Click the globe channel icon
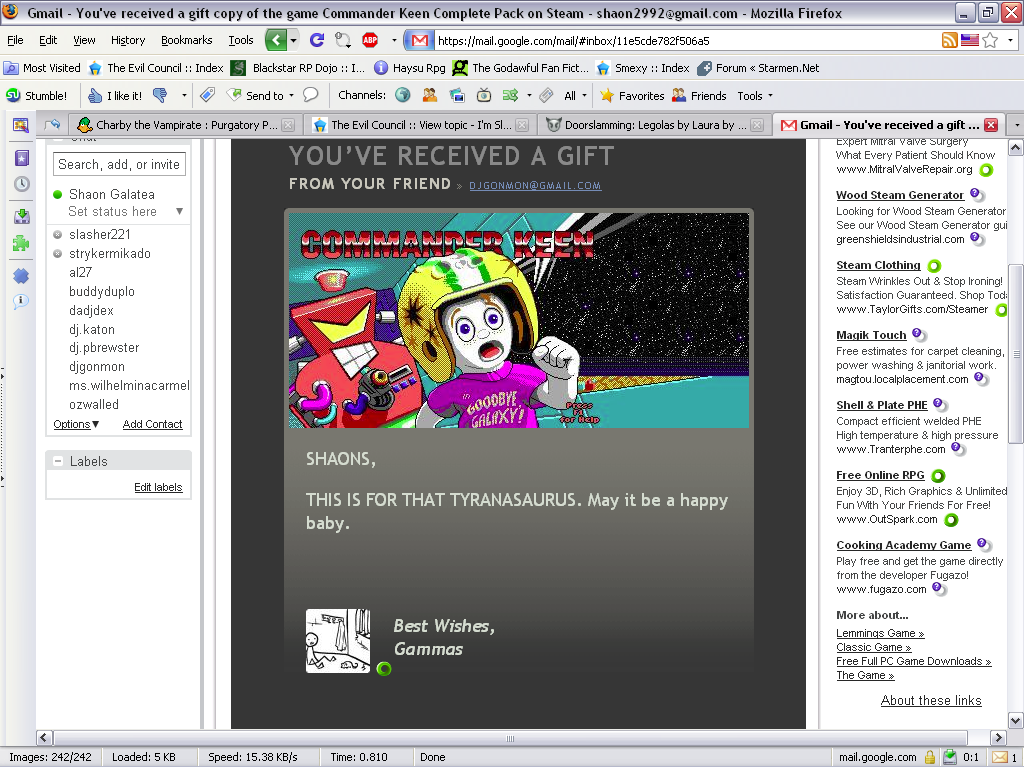The width and height of the screenshot is (1024, 768). coord(403,95)
